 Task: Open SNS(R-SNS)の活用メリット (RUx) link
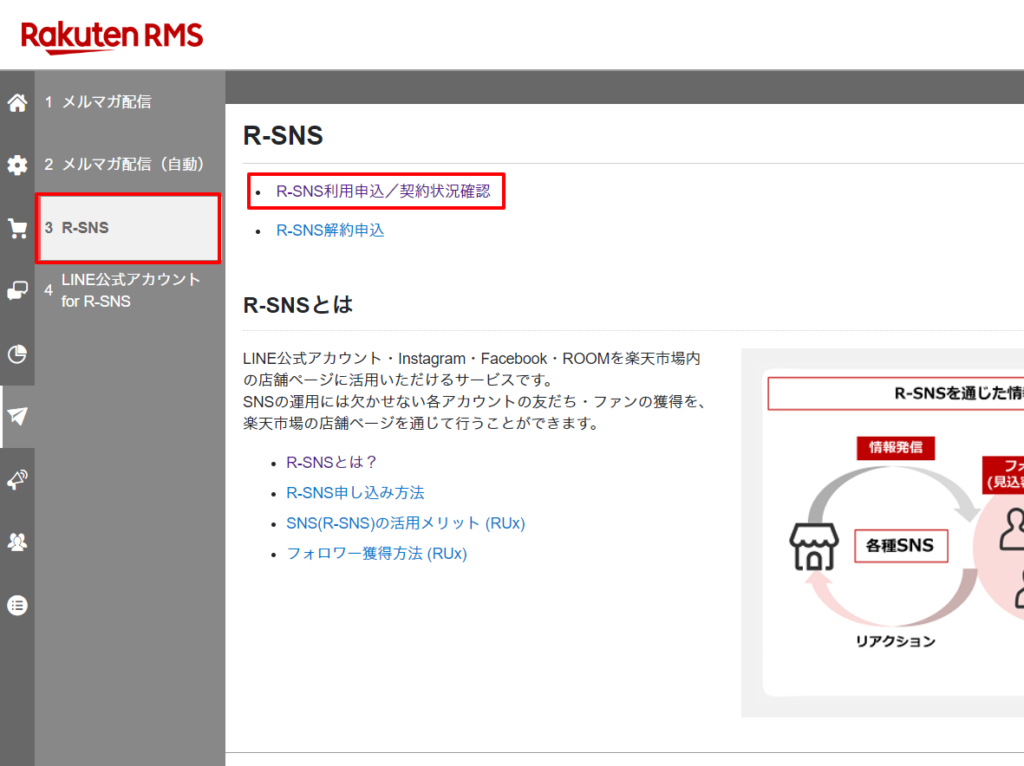pos(406,523)
